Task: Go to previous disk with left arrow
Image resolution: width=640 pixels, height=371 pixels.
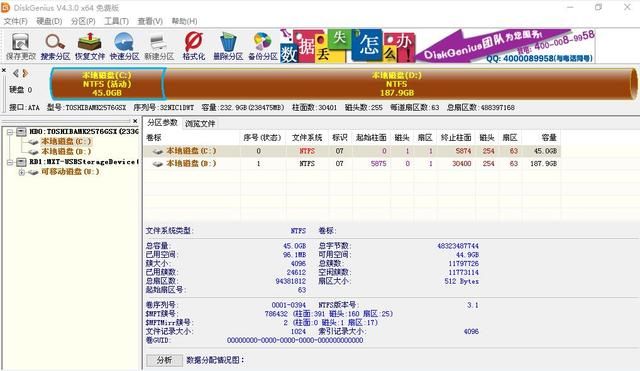Action: [x=16, y=73]
